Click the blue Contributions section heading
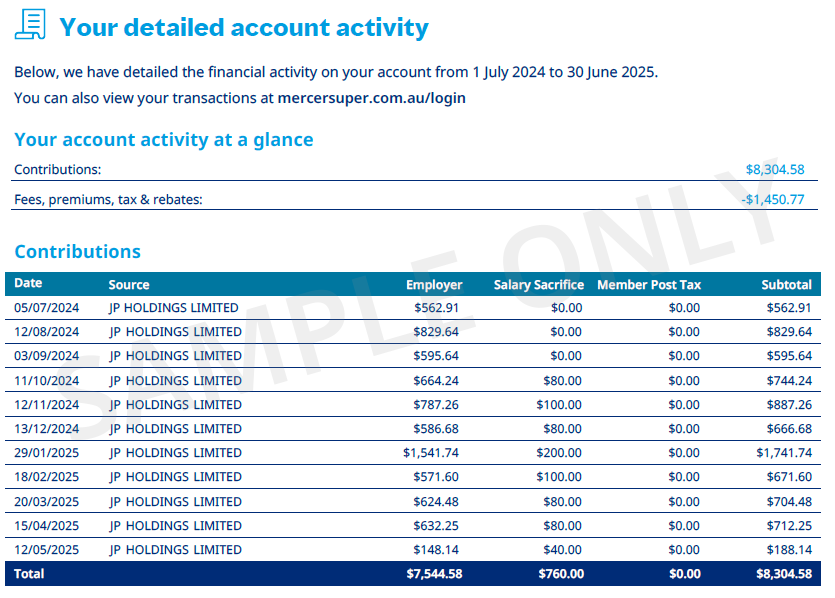835x598 pixels. click(x=77, y=252)
